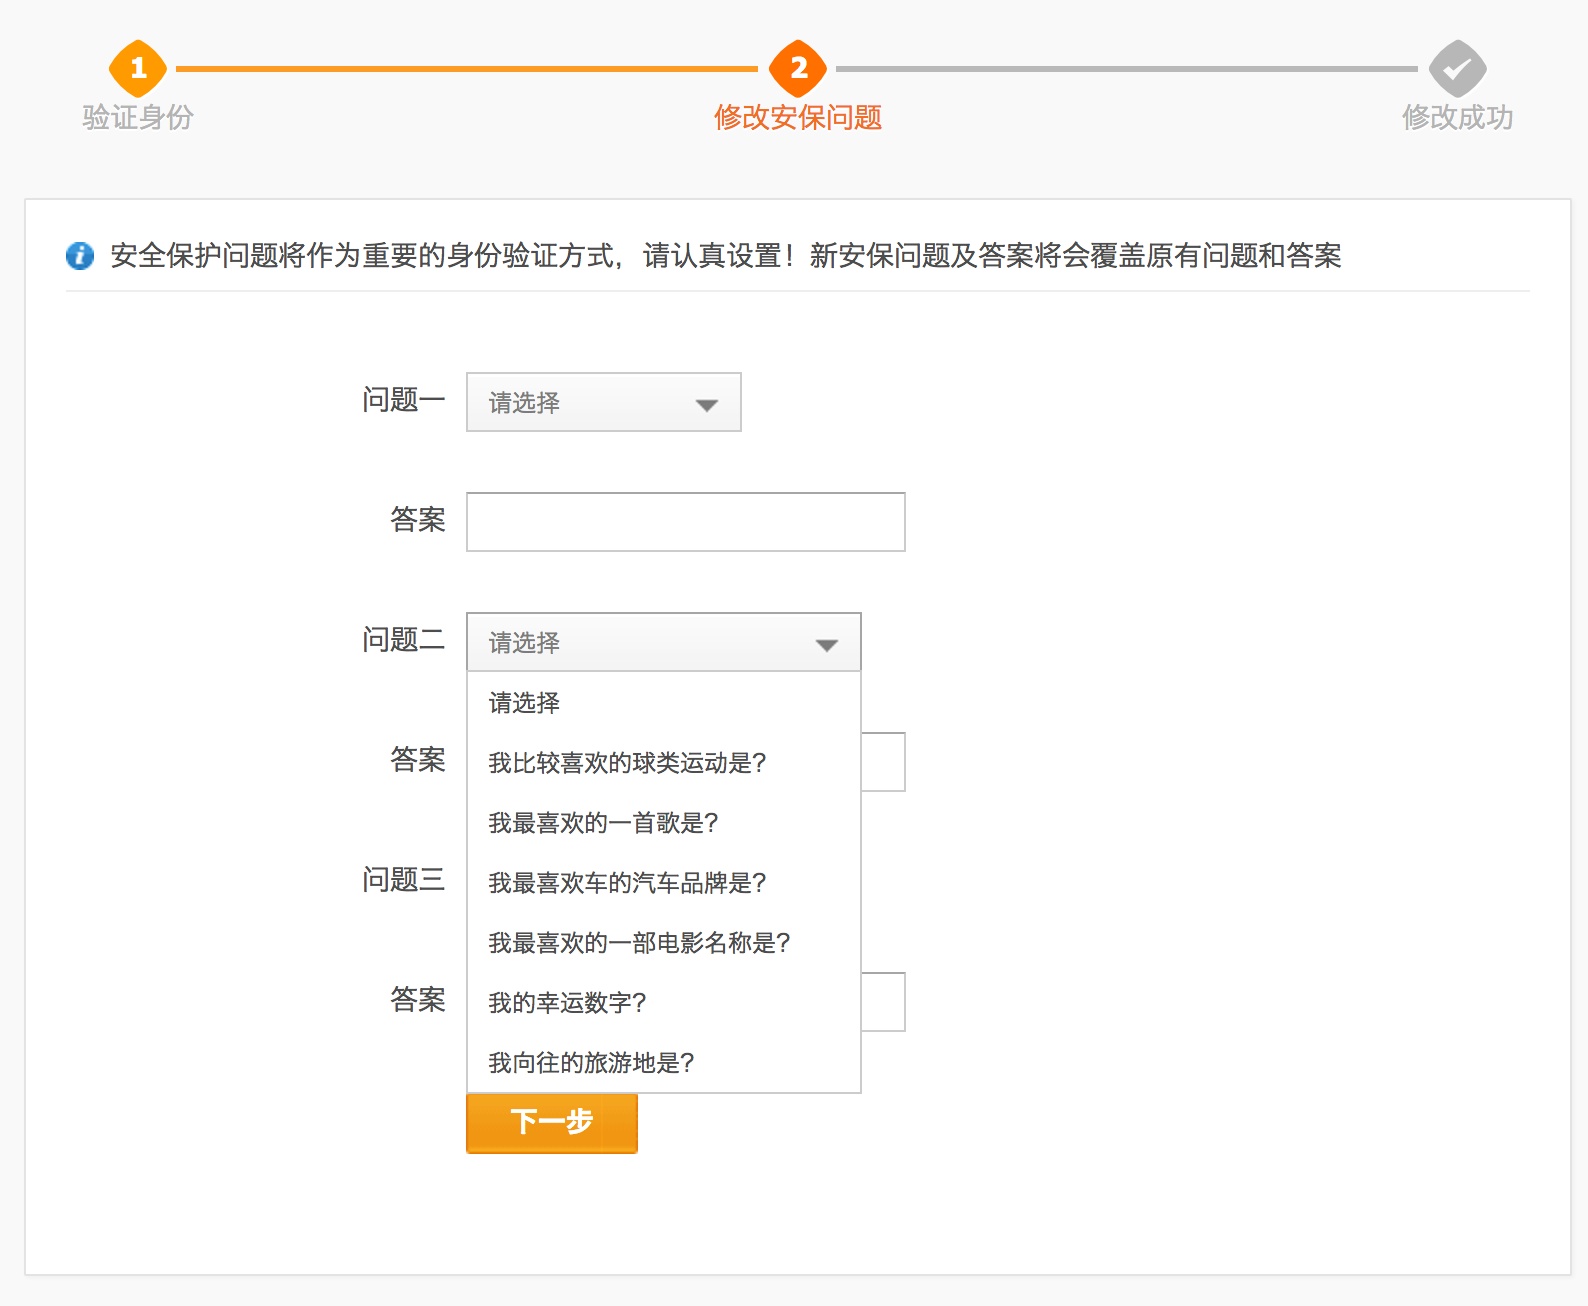This screenshot has height=1306, width=1588.
Task: Click the 问题一 dropdown arrow
Action: tap(707, 405)
